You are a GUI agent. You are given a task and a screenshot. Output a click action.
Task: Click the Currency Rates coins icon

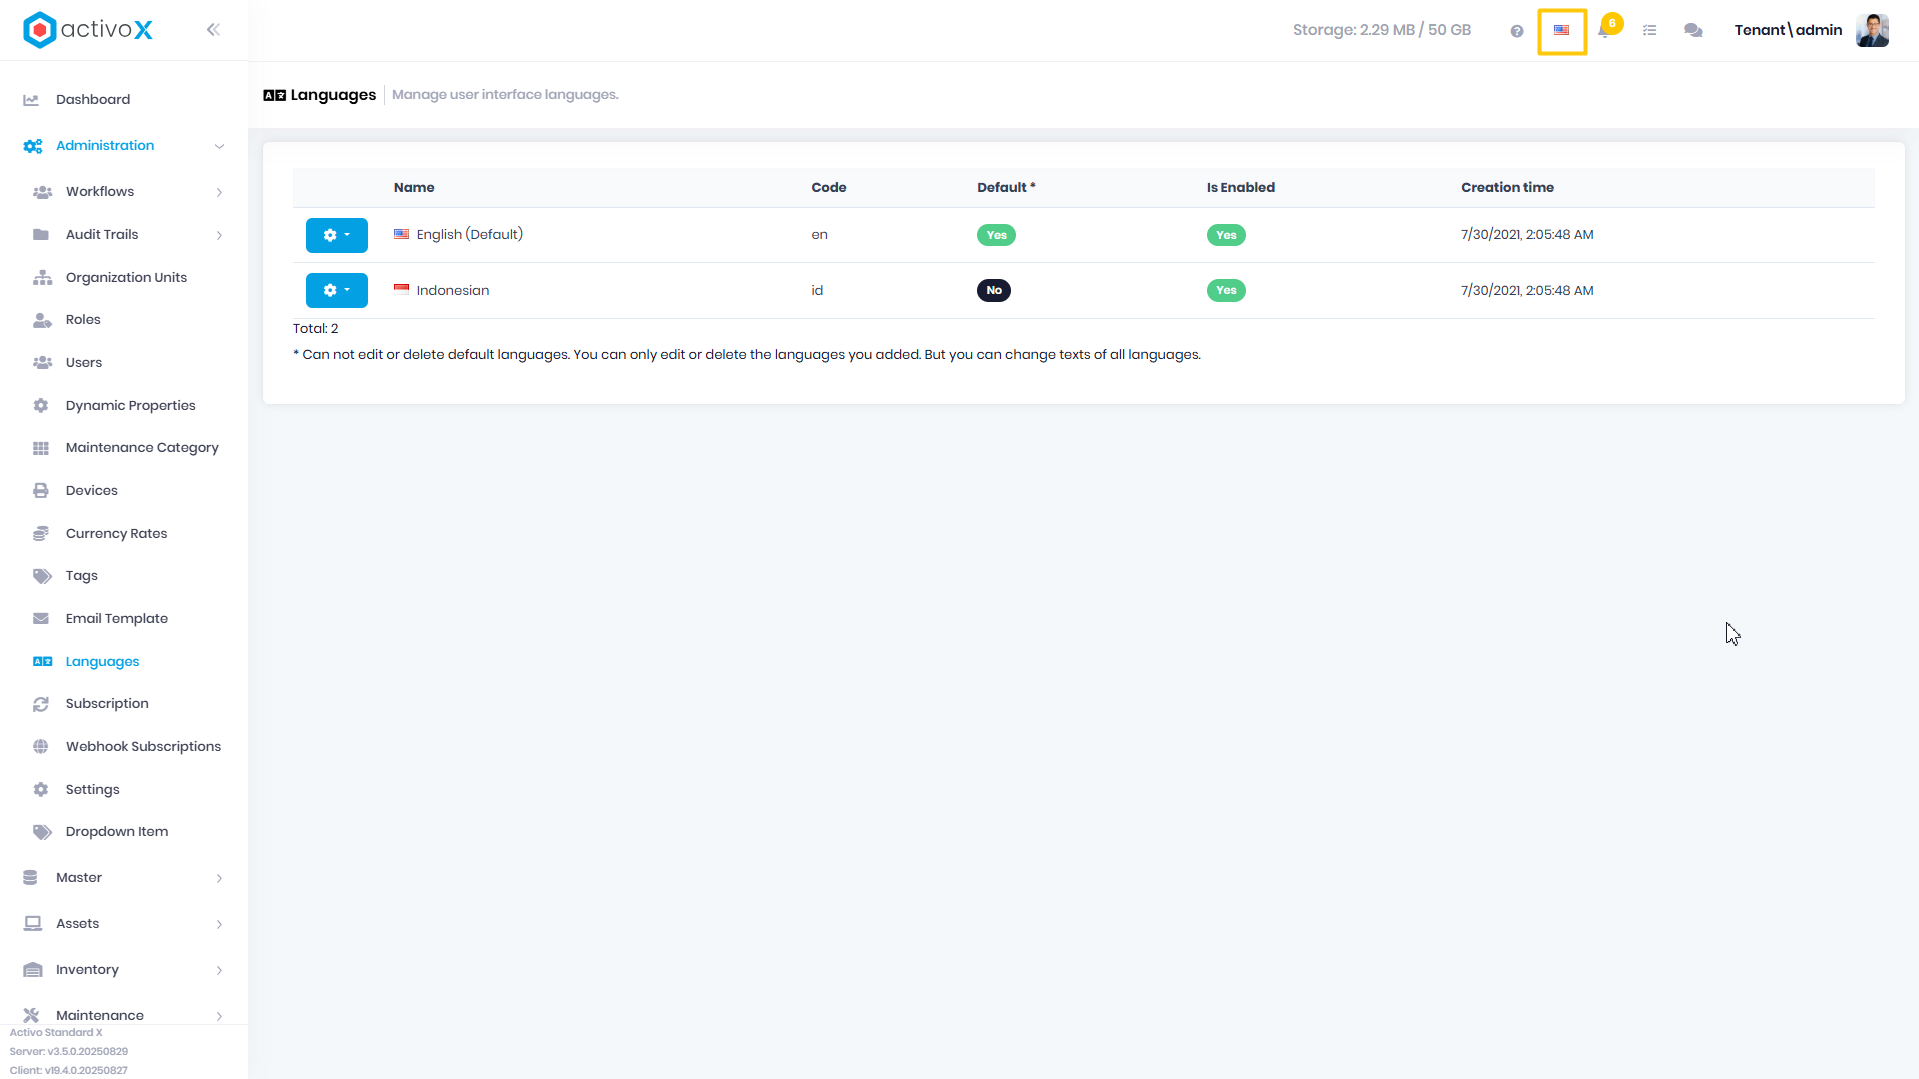(x=41, y=534)
